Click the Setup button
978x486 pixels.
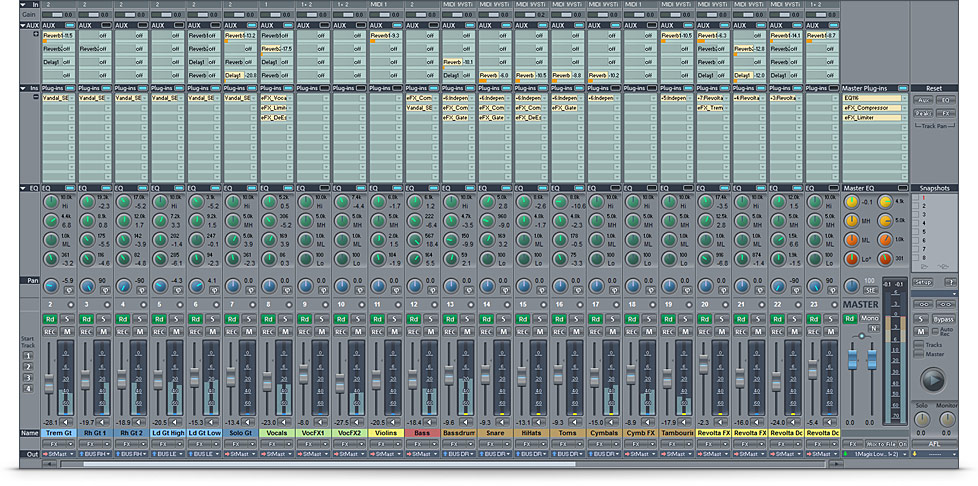(922, 282)
